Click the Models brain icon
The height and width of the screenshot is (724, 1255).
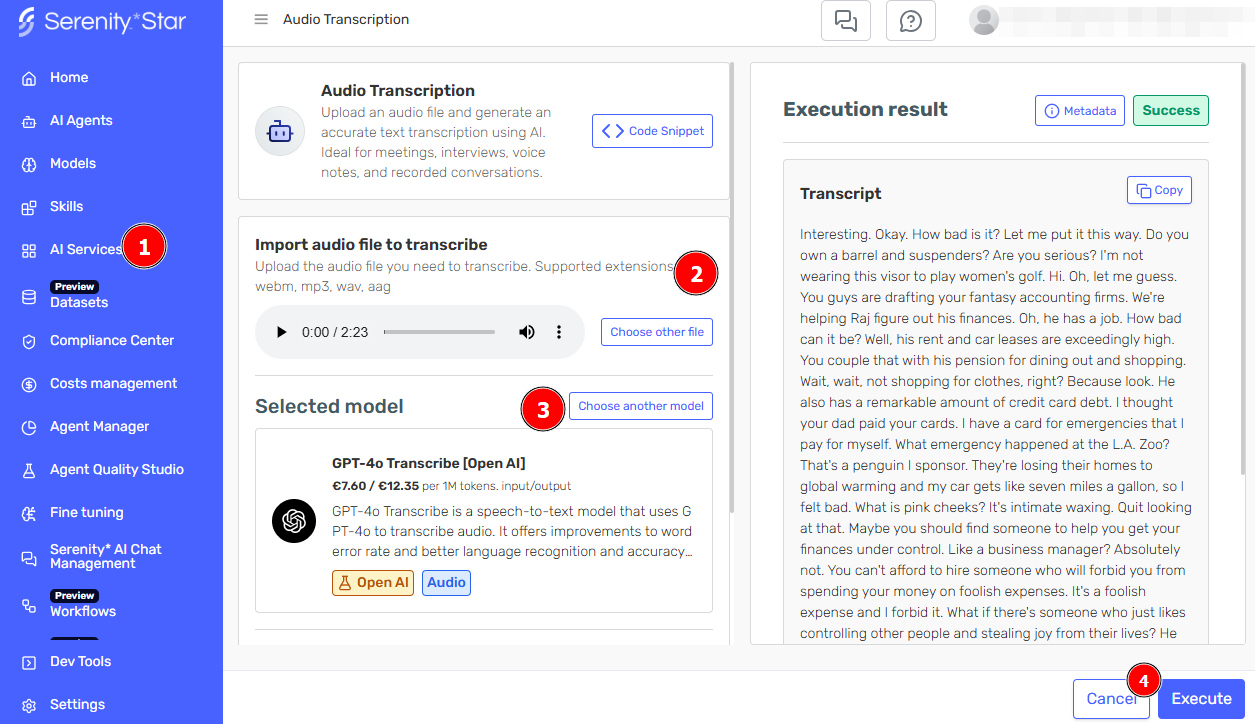tap(29, 164)
